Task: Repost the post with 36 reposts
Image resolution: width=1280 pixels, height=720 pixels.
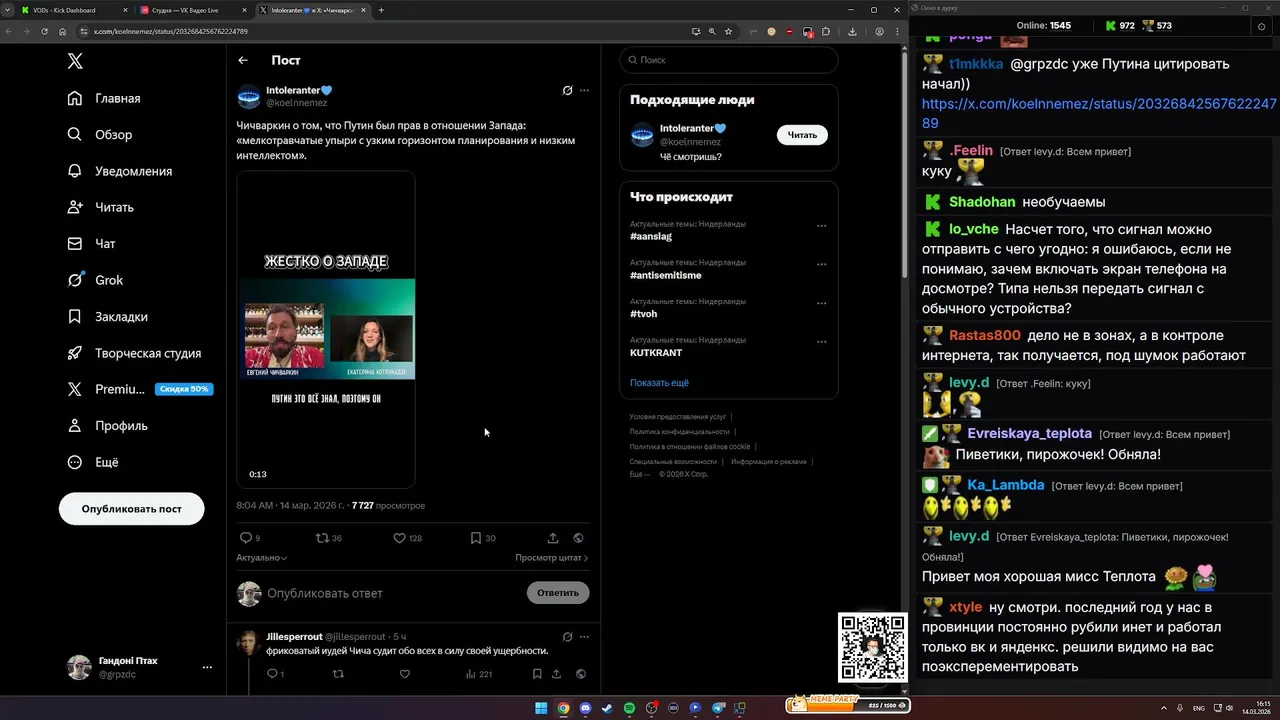Action: [328, 538]
